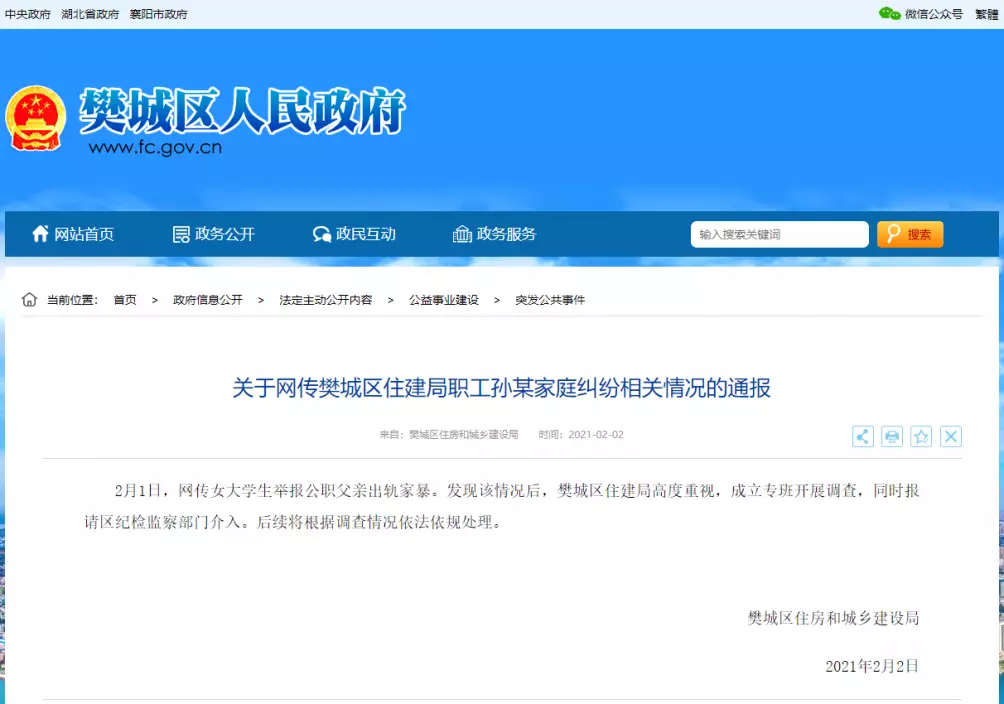Click the X close icon beside the star

(950, 436)
